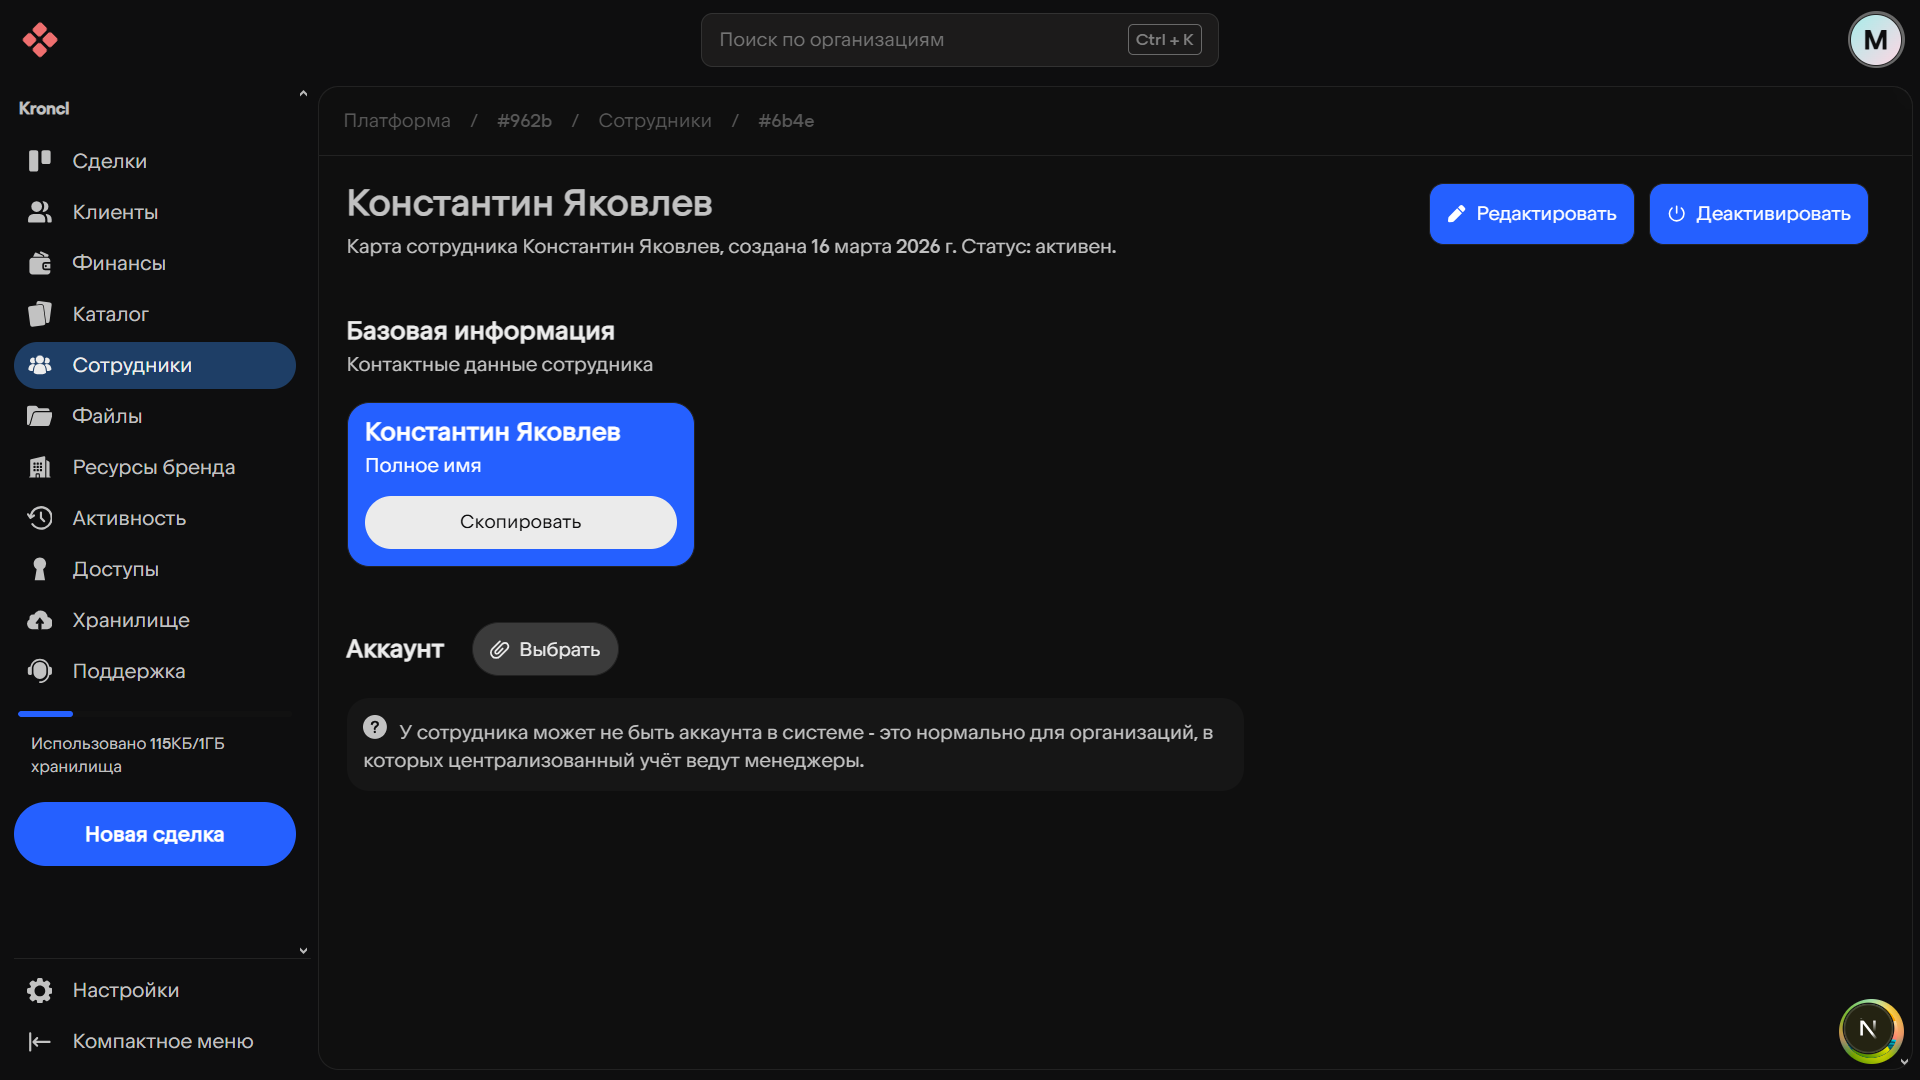Click the Каталог cards icon
The image size is (1920, 1080).
[x=40, y=314]
